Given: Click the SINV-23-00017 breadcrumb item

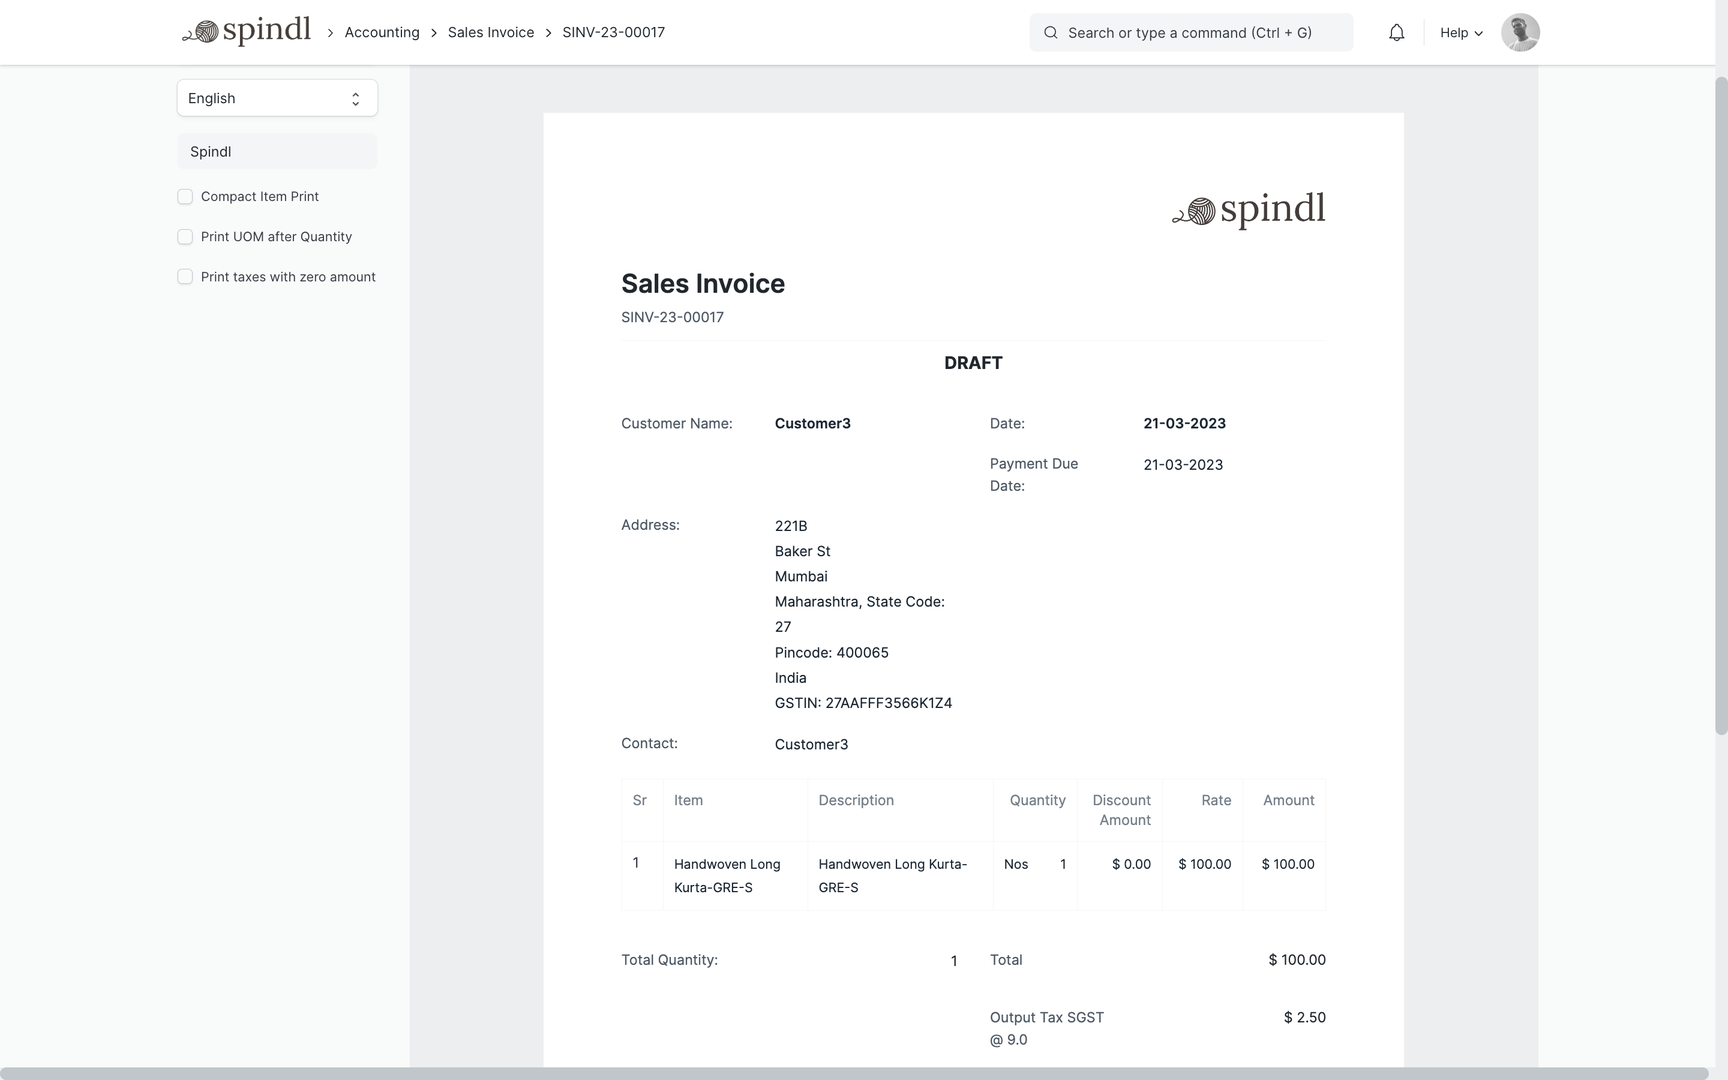Looking at the screenshot, I should (x=613, y=32).
